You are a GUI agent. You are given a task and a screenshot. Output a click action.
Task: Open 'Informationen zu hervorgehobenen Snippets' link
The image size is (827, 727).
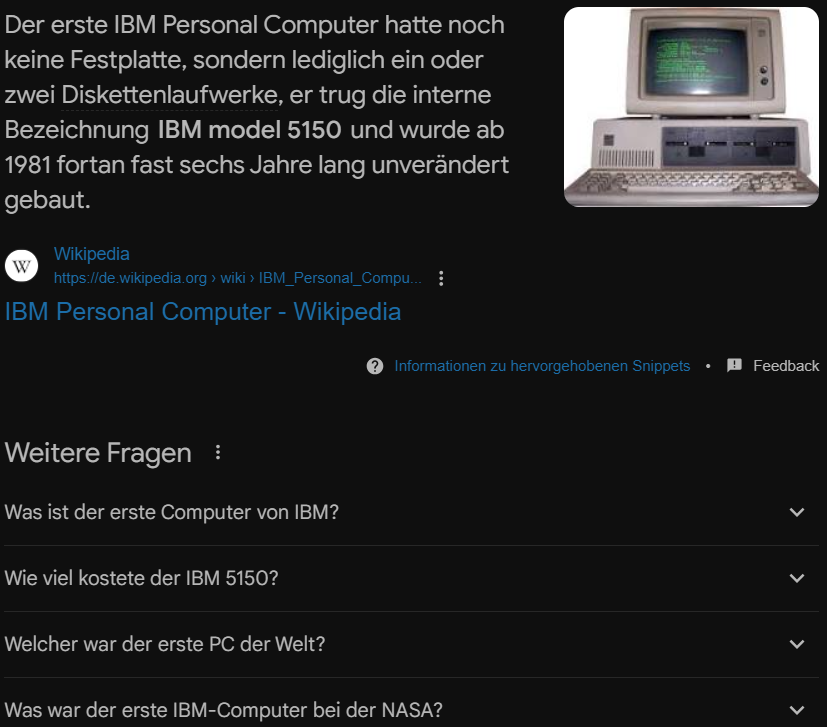point(542,366)
